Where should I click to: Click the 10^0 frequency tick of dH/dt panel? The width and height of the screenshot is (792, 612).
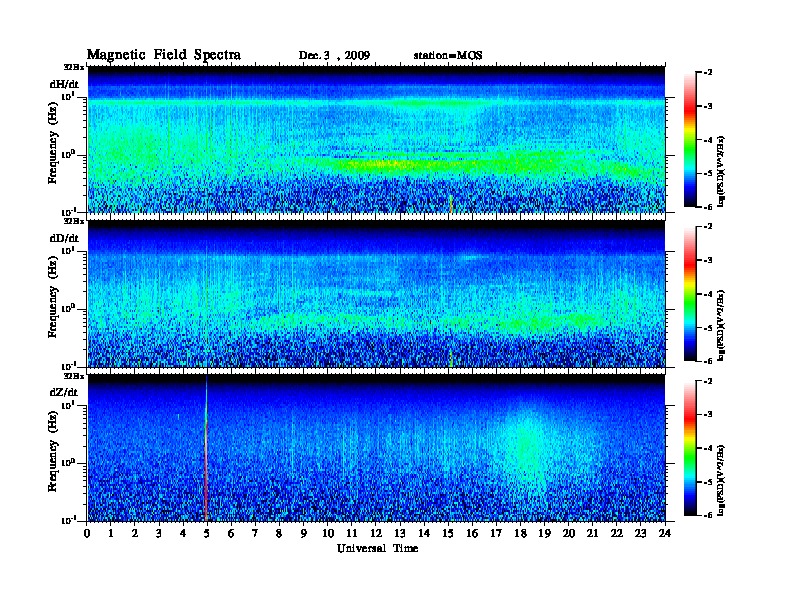(68, 155)
